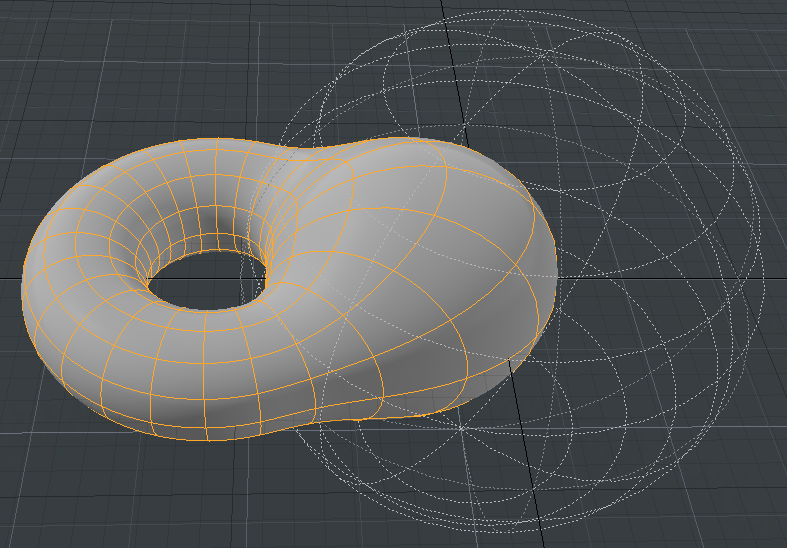Click the wireframe sphere's bottom pole convergence point
Image resolution: width=787 pixels, height=548 pixels.
[x=462, y=428]
